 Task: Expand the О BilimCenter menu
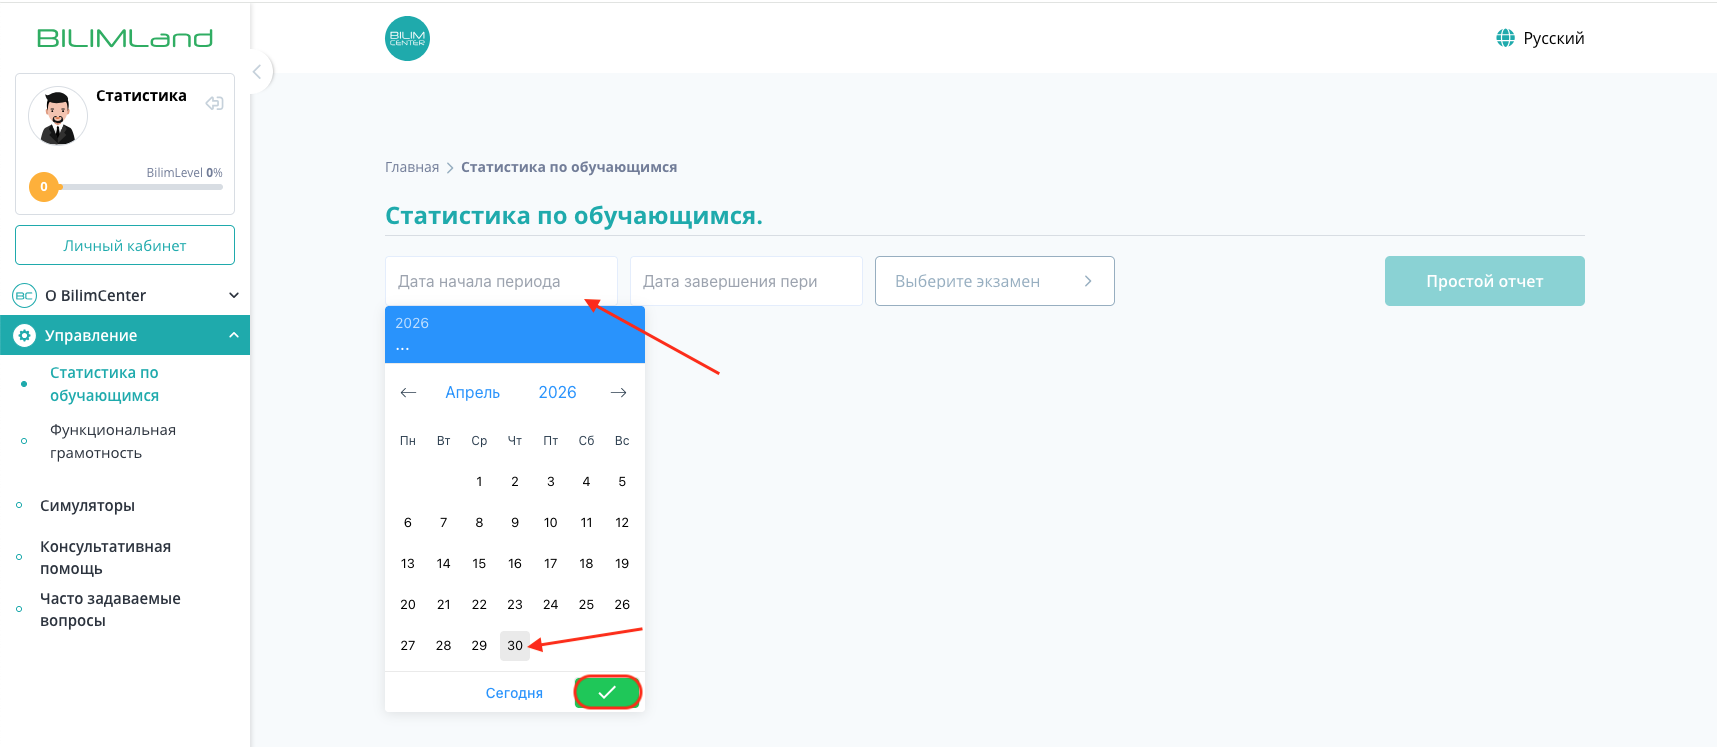(125, 295)
